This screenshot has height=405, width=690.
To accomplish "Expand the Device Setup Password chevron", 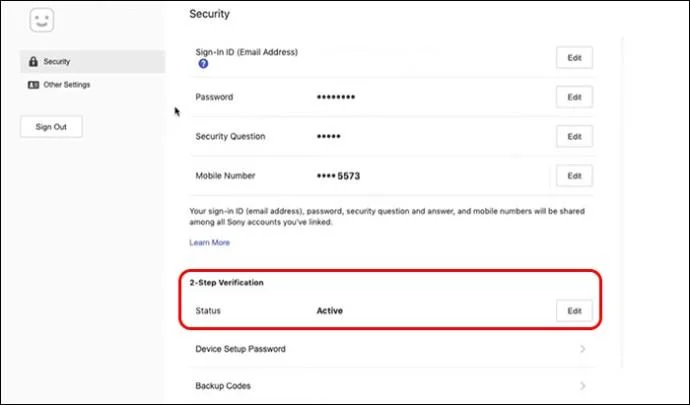I will click(x=582, y=349).
